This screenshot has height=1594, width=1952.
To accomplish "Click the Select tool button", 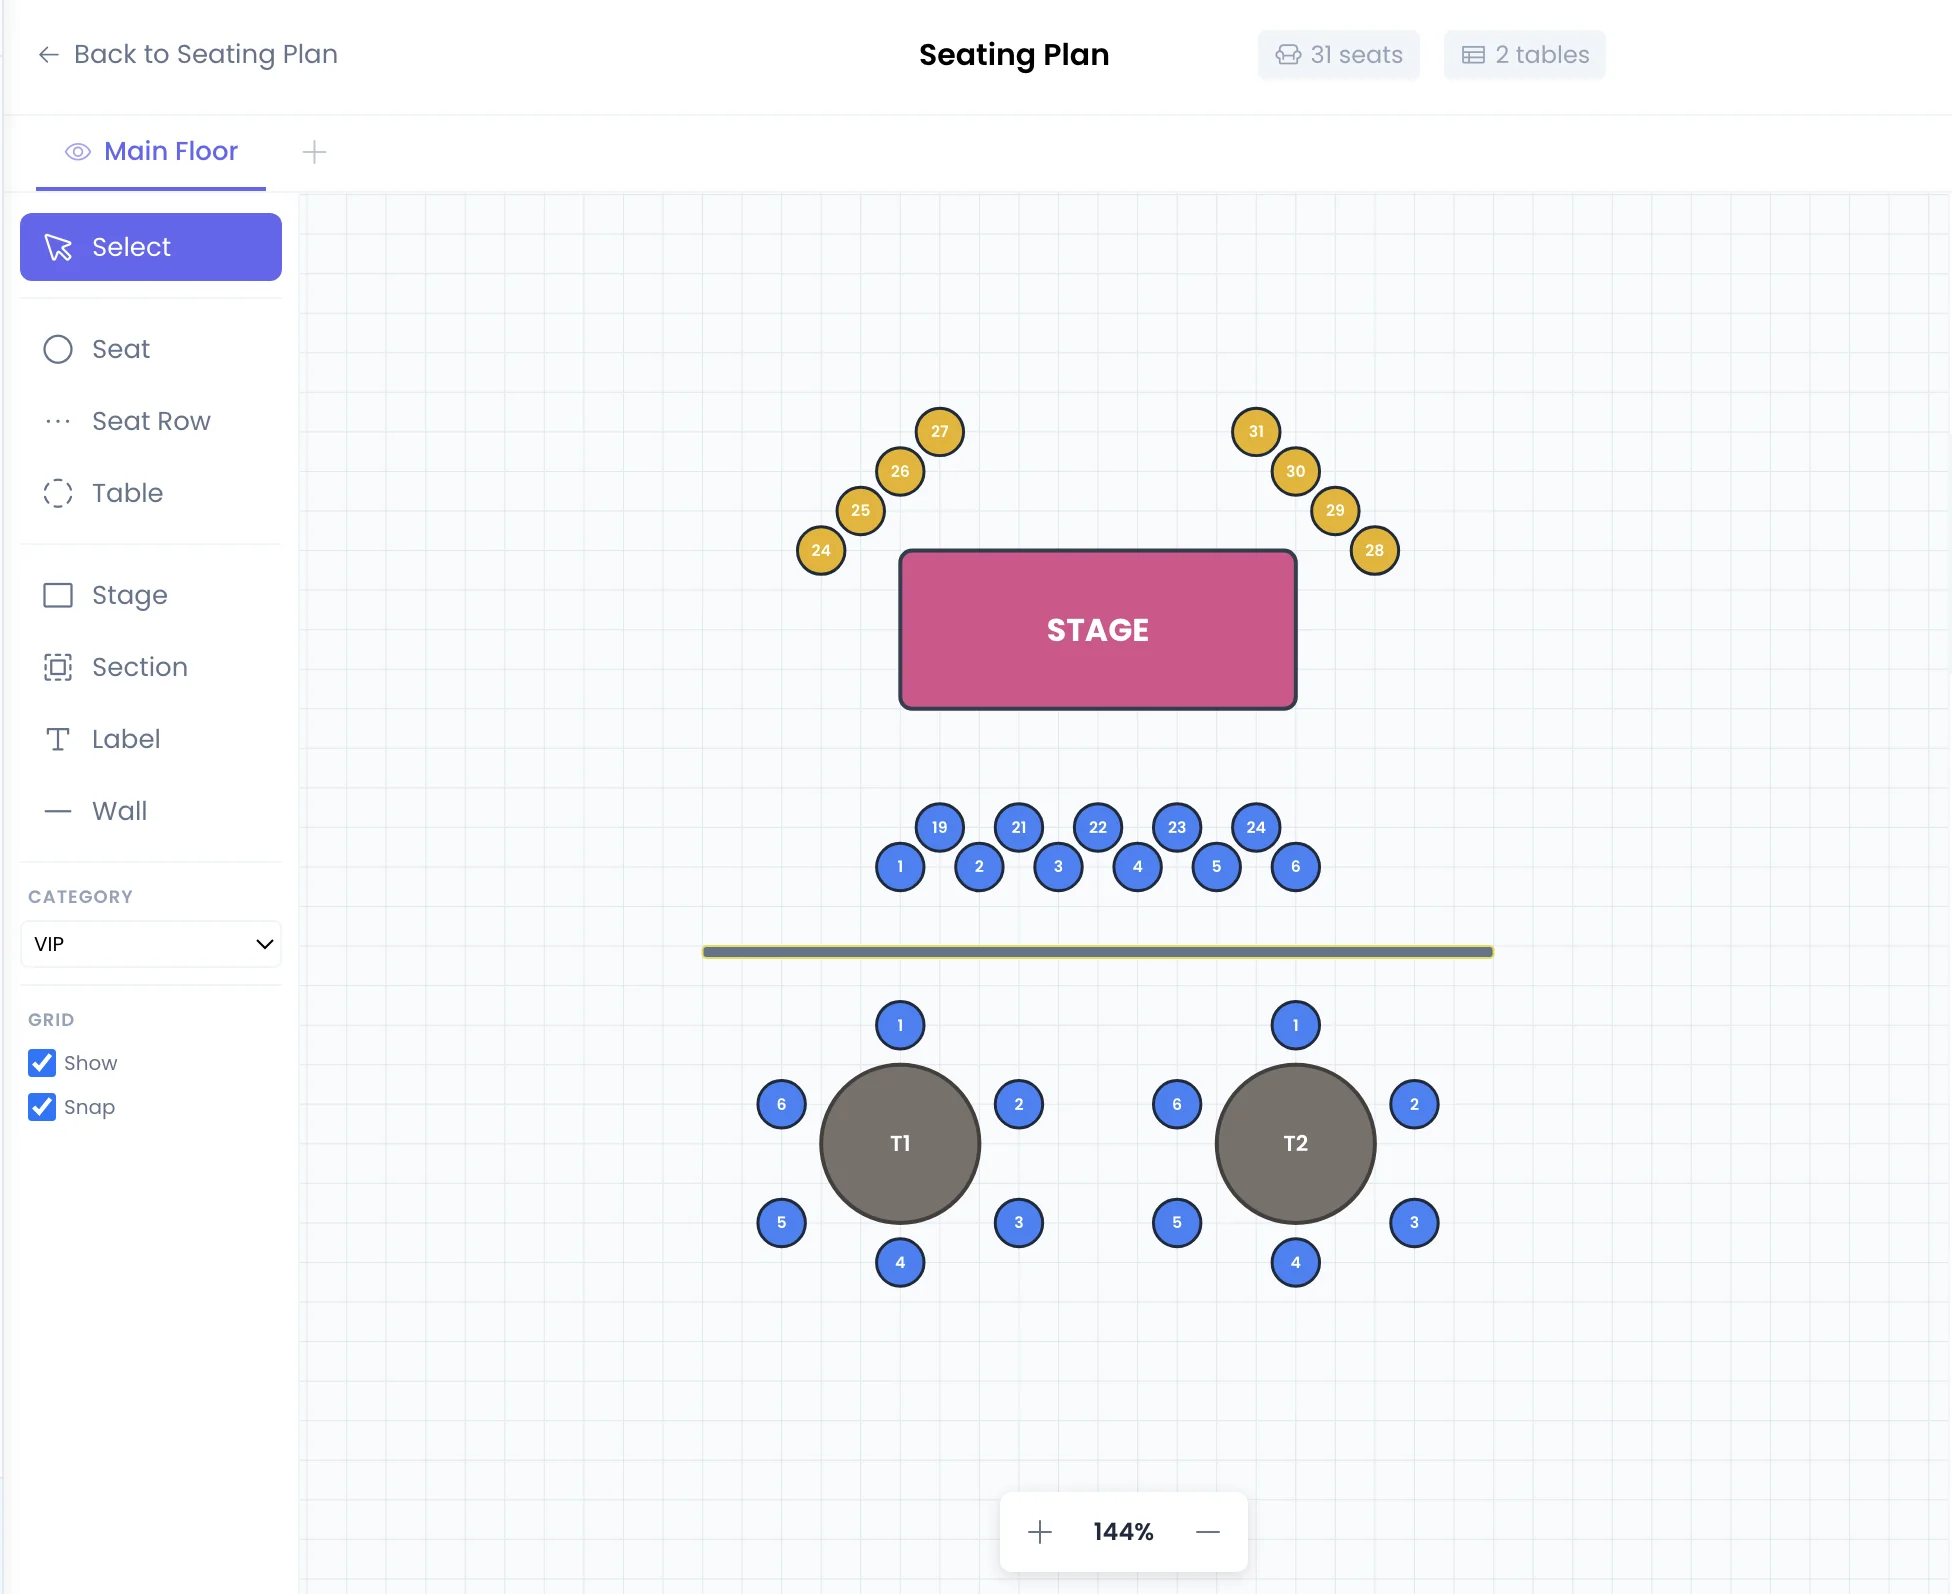I will pyautogui.click(x=151, y=247).
